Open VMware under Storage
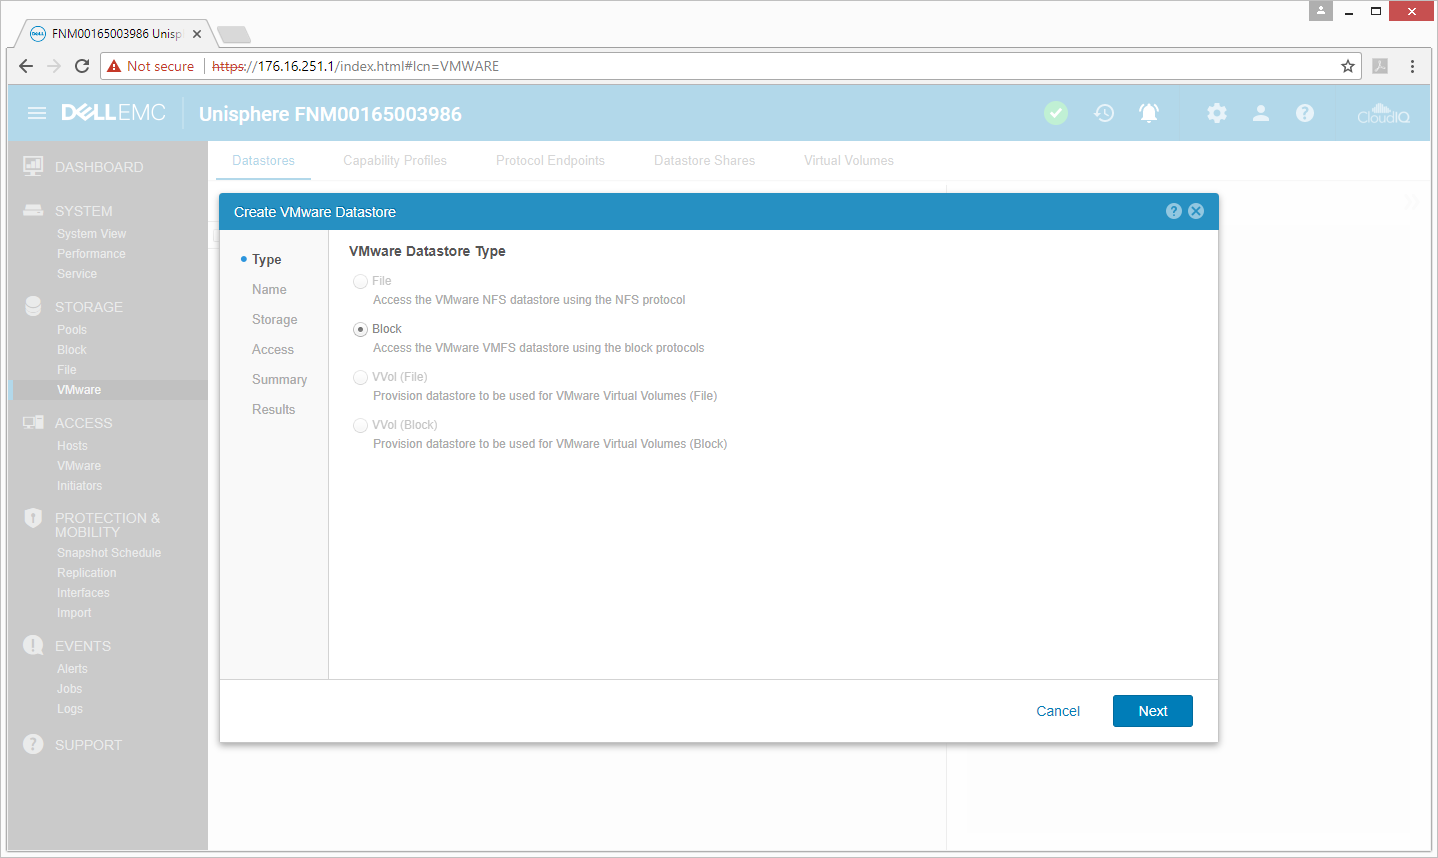This screenshot has height=858, width=1438. click(79, 390)
